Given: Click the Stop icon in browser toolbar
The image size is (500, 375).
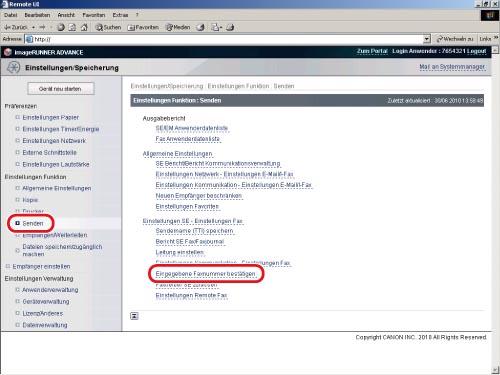Looking at the screenshot, I should tap(61, 27).
